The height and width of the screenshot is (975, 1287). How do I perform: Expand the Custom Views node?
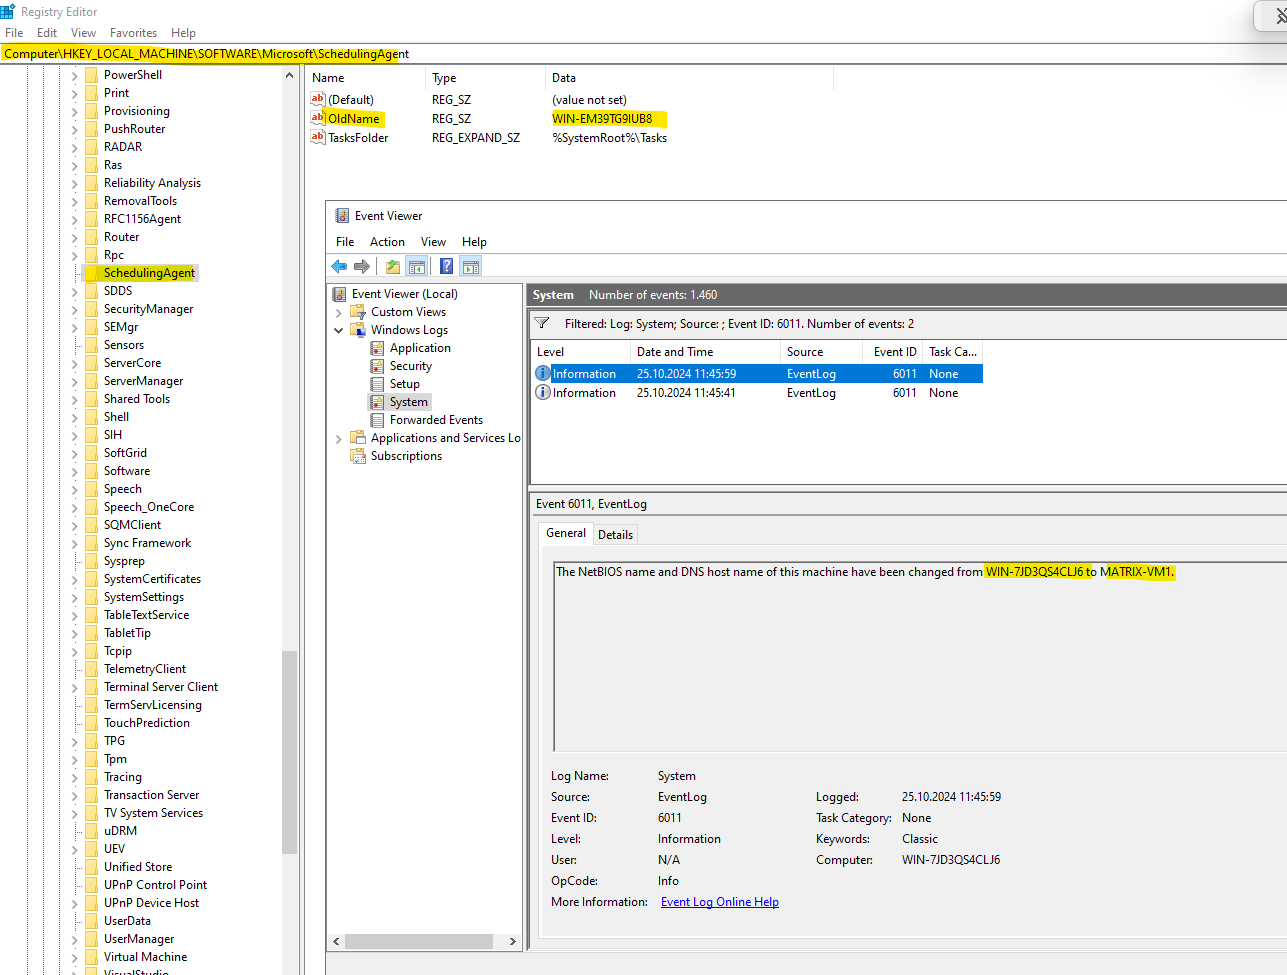pyautogui.click(x=338, y=311)
